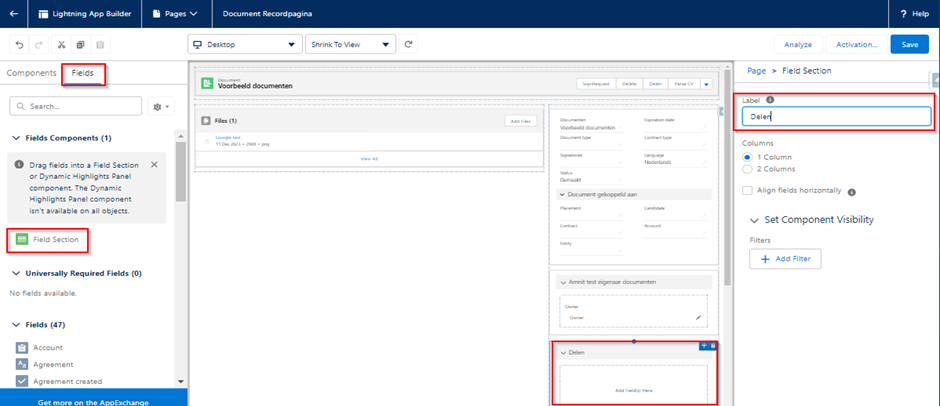Select the 1 Column radio option
Image resolution: width=940 pixels, height=406 pixels.
[x=747, y=157]
